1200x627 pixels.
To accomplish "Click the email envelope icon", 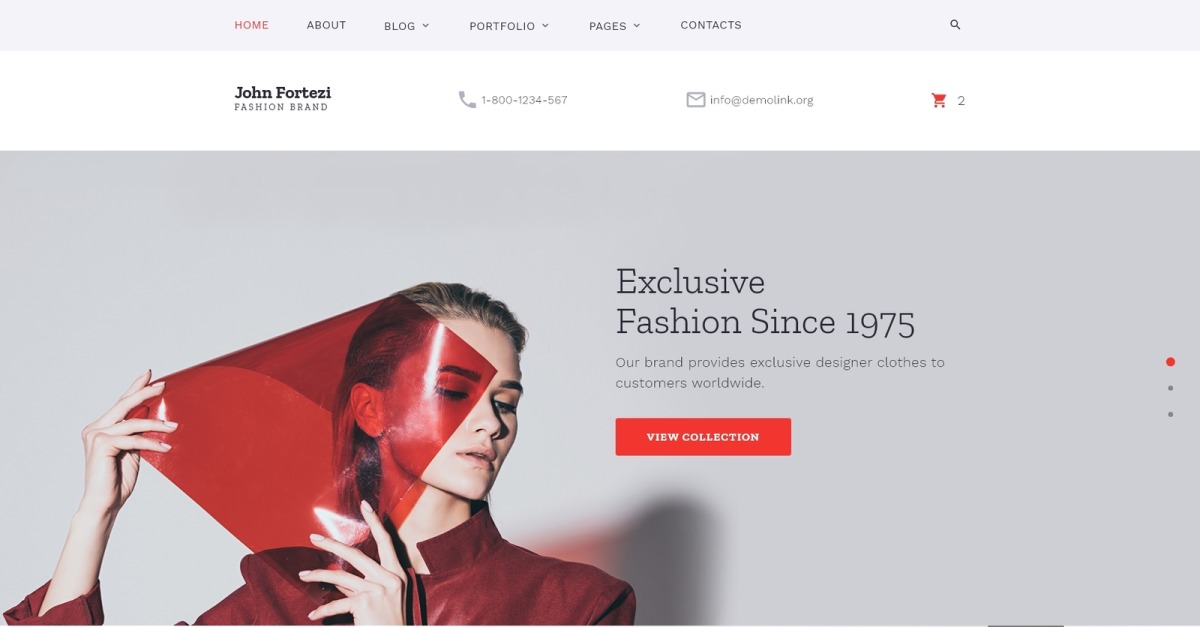I will tap(696, 100).
